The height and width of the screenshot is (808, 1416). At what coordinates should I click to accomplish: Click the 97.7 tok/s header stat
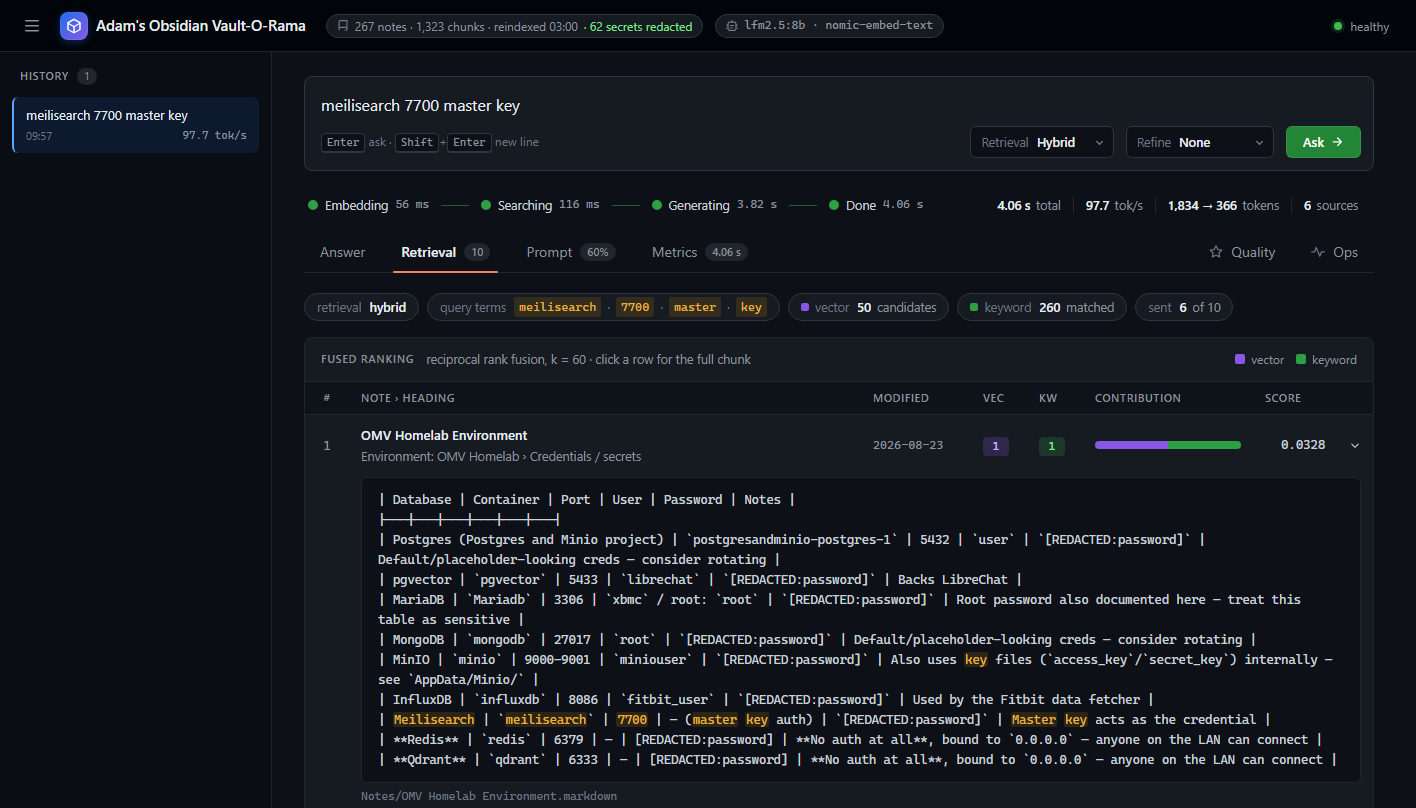tap(1114, 205)
